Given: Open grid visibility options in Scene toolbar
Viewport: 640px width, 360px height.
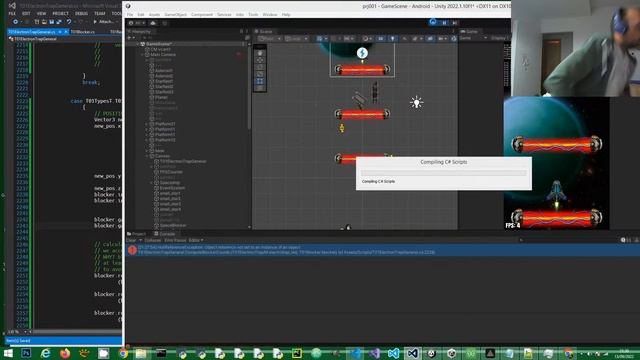Looking at the screenshot, I should click(x=322, y=38).
